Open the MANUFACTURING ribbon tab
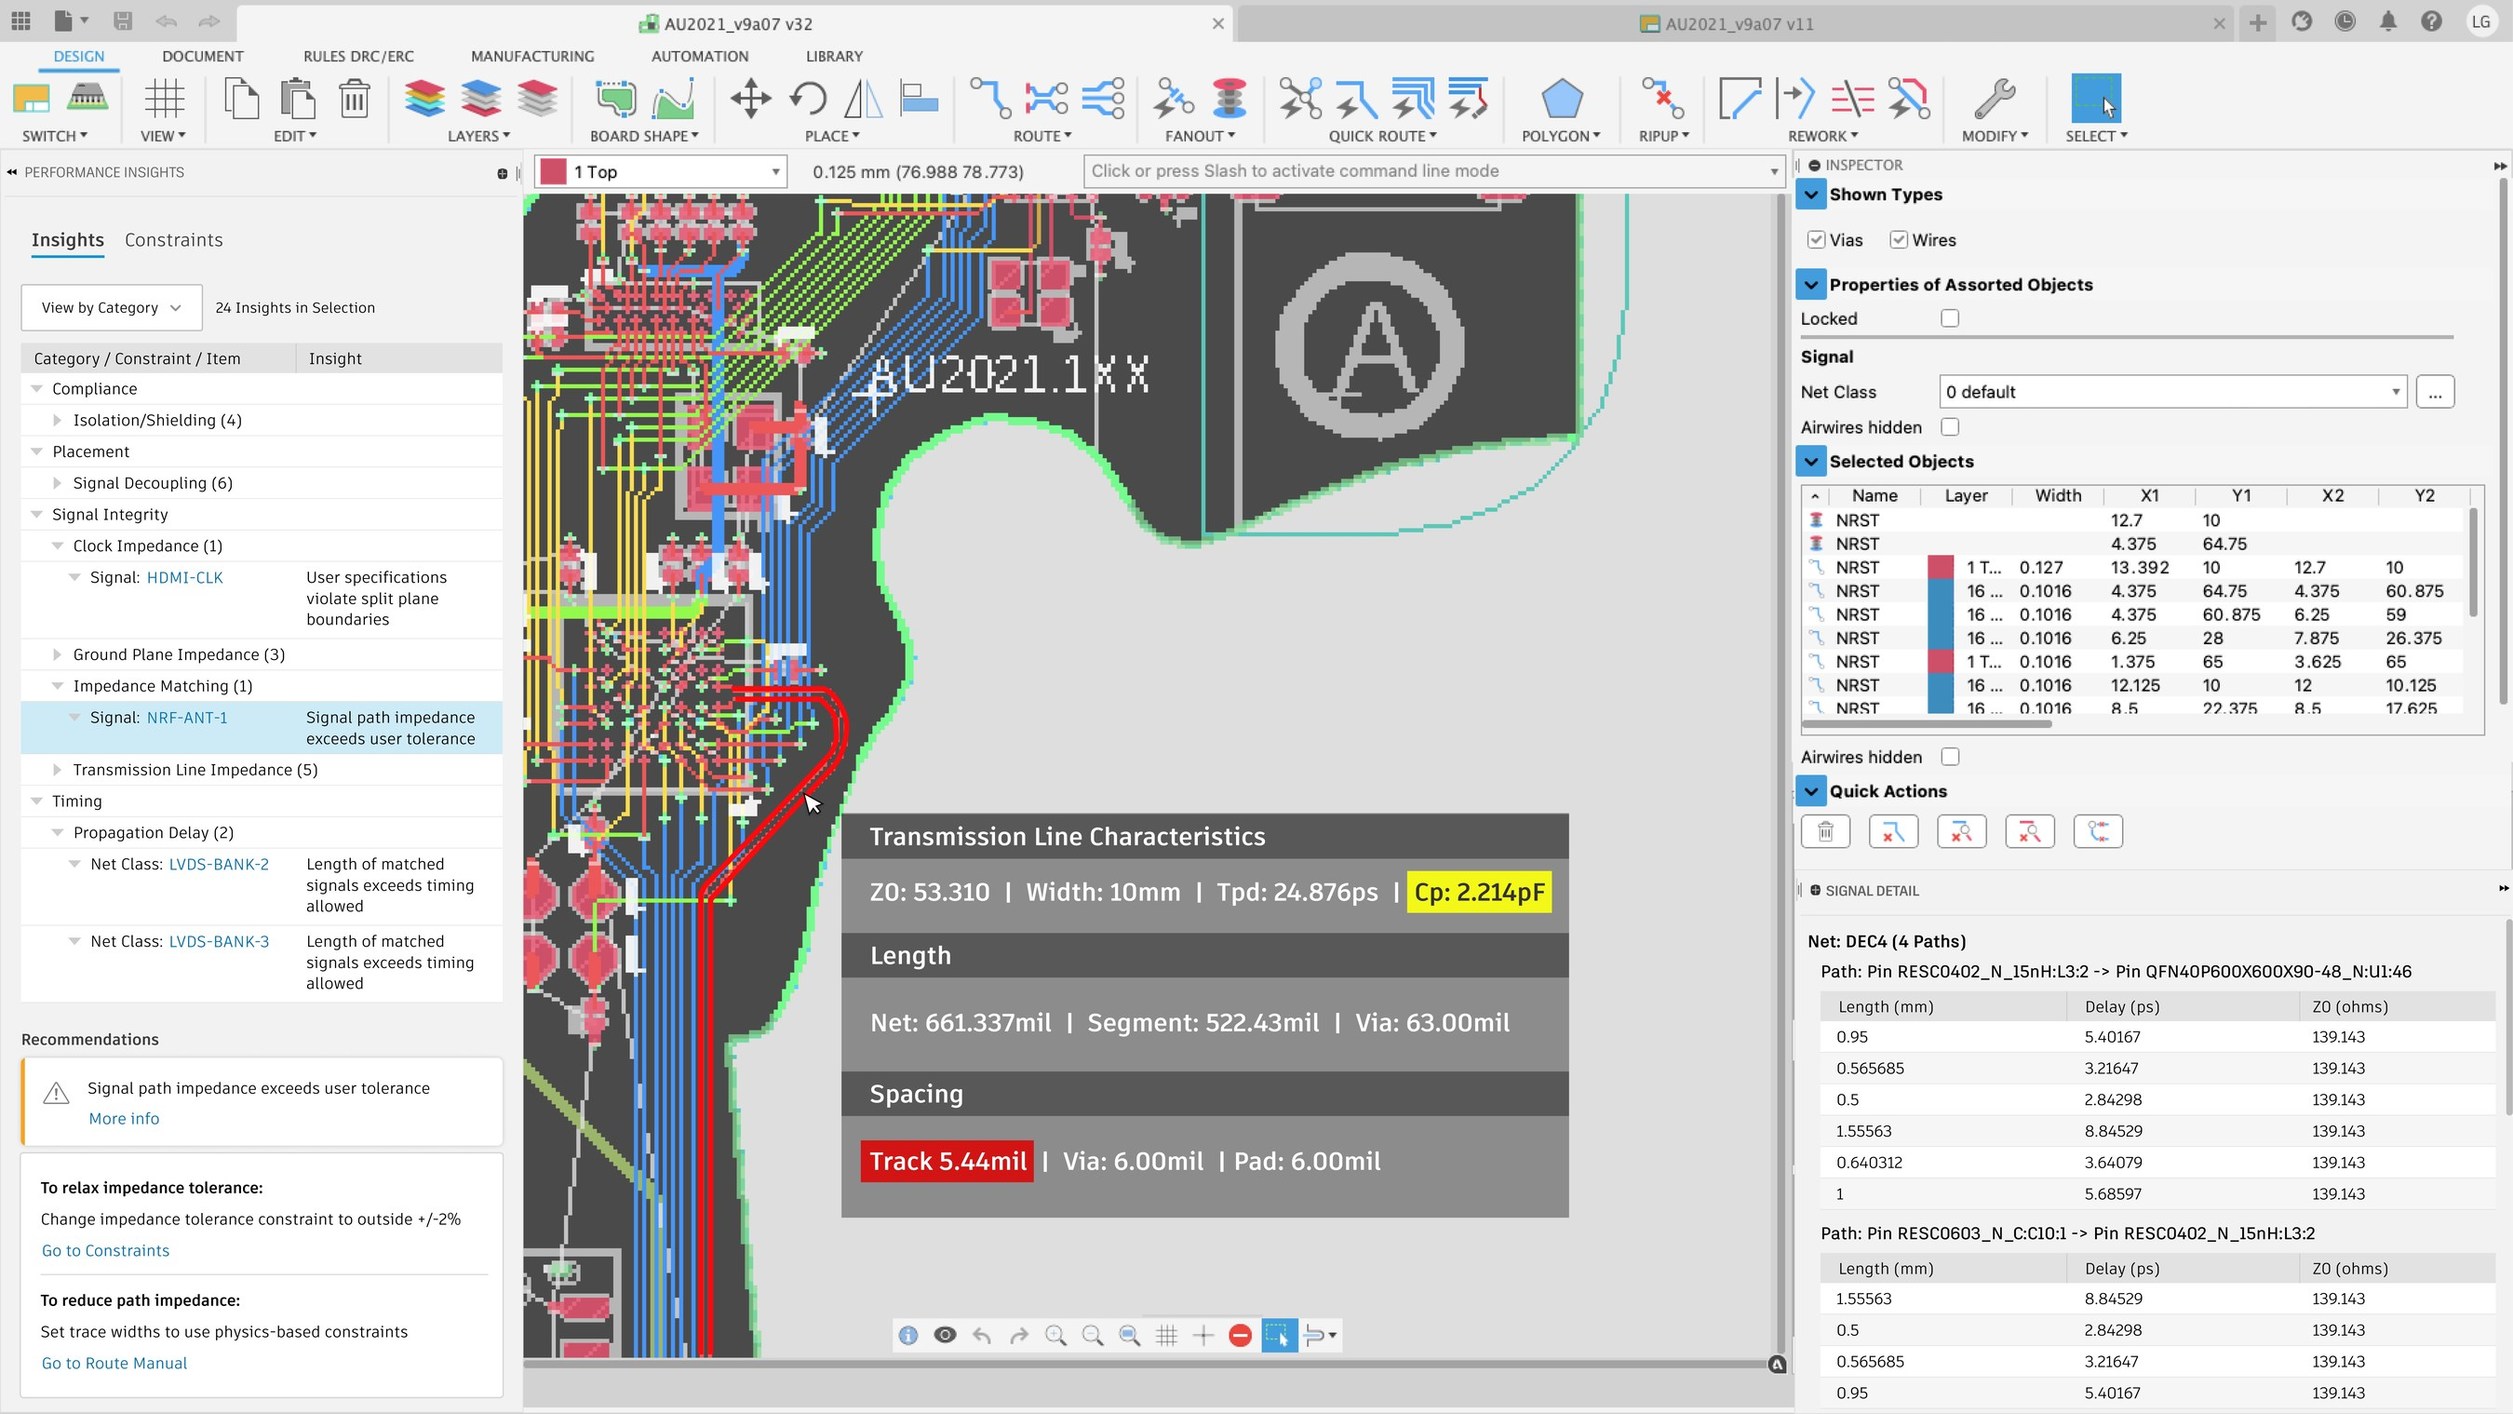The image size is (2513, 1414). pyautogui.click(x=531, y=56)
